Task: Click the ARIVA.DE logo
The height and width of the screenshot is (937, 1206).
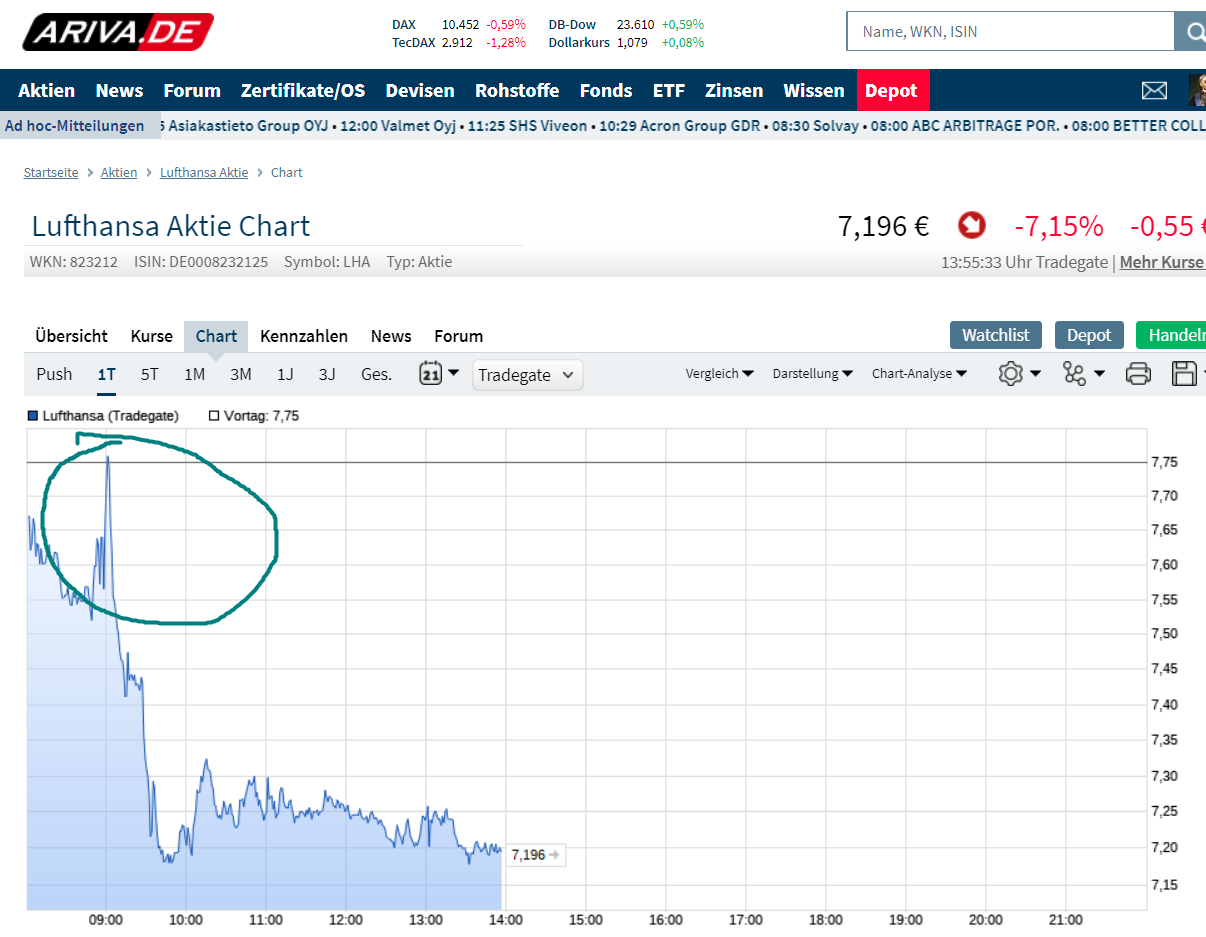Action: (x=118, y=32)
